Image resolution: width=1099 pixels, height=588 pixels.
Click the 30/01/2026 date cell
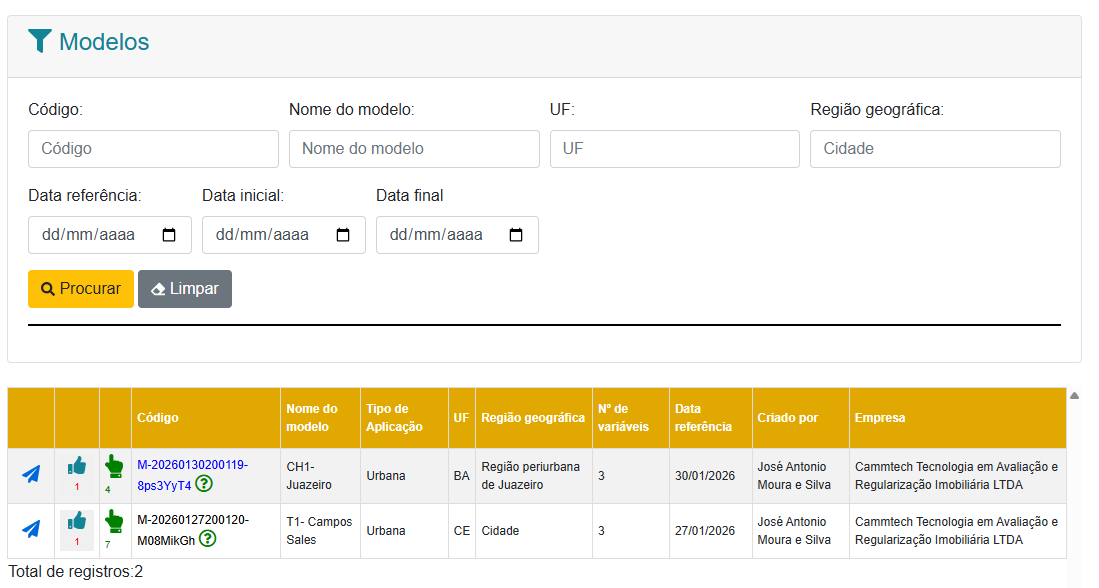tap(711, 476)
